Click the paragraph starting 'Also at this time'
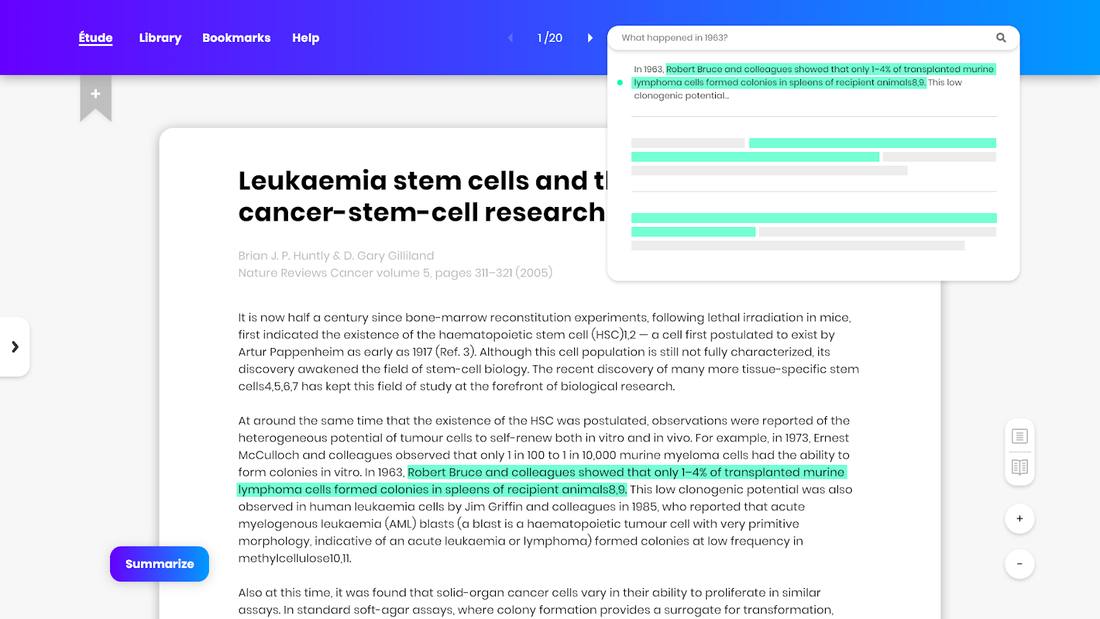1100x619 pixels. (536, 601)
